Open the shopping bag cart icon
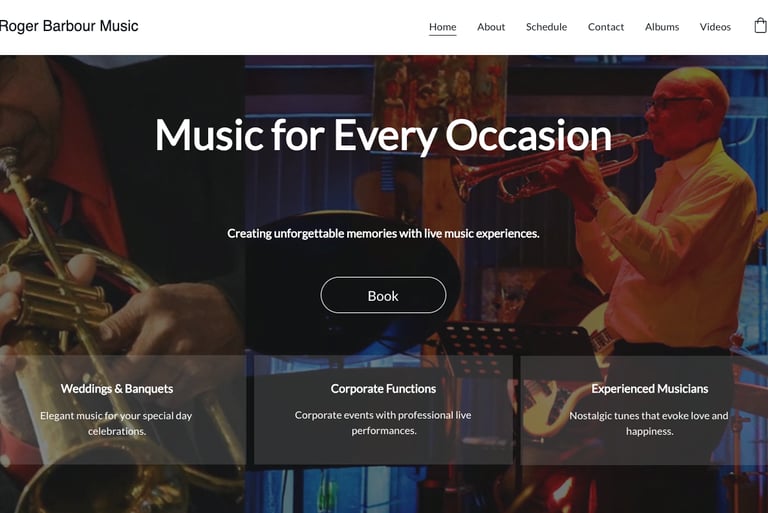Screen dimensions: 768x513 761,25
